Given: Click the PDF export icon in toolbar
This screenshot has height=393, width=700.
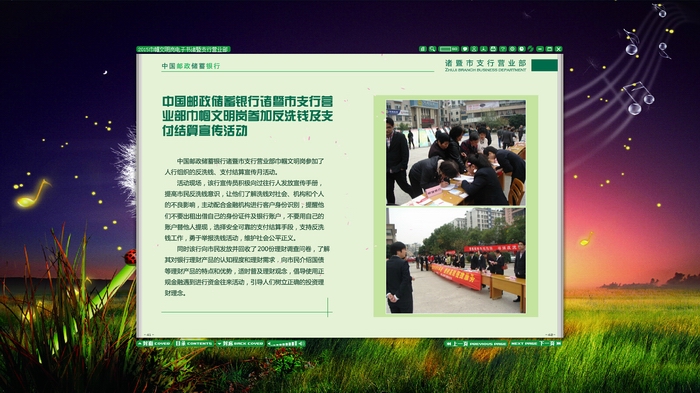Looking at the screenshot, I should 483,49.
